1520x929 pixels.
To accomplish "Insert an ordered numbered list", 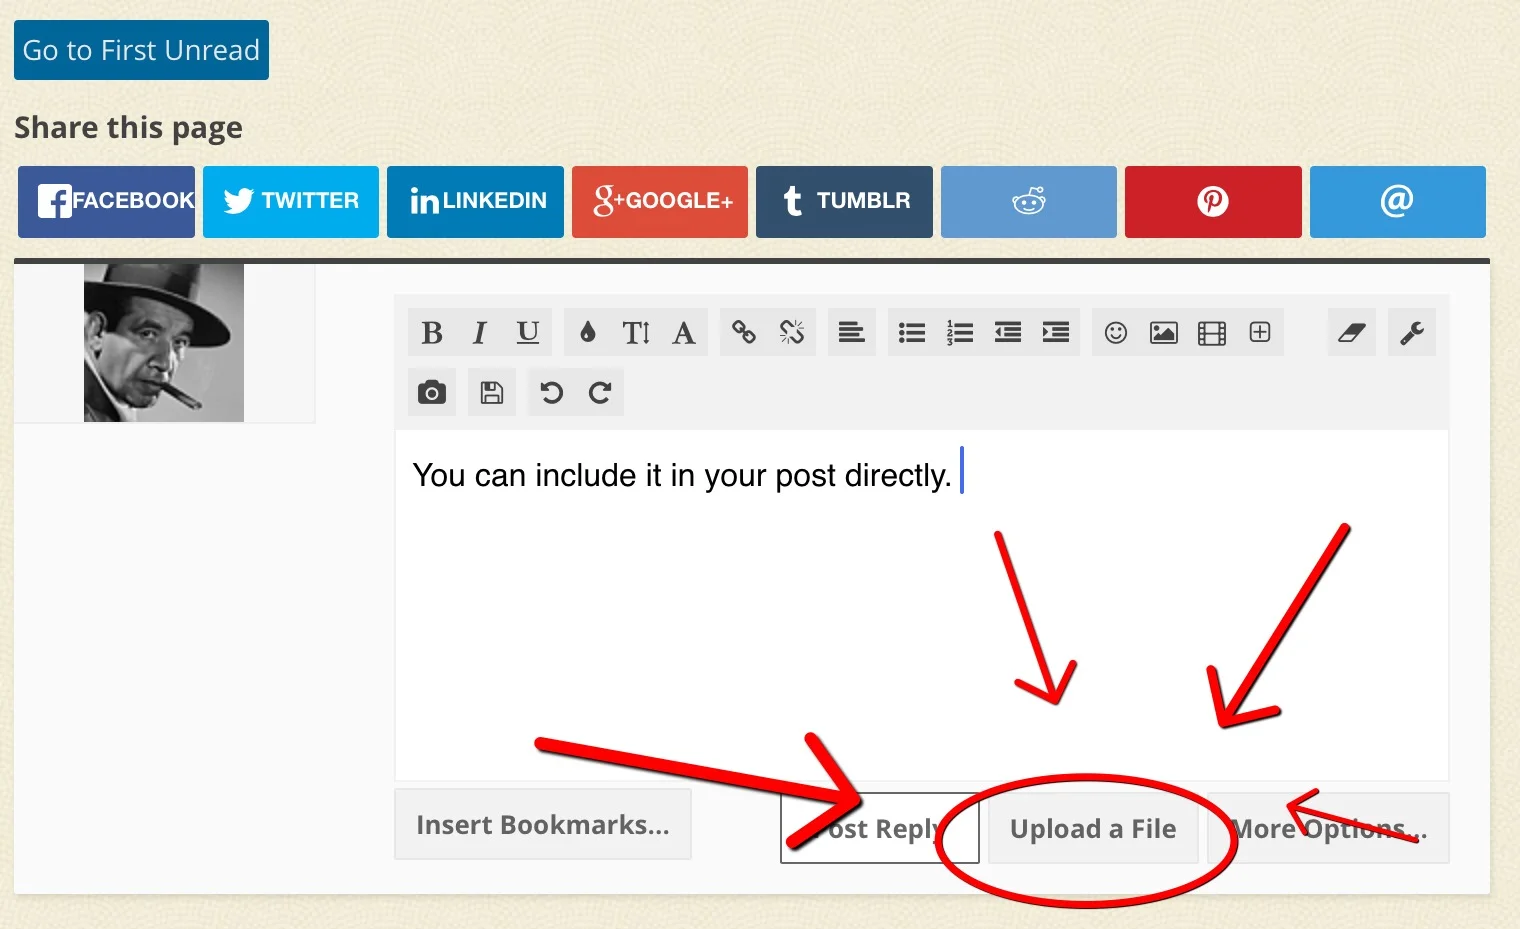I will 960,332.
